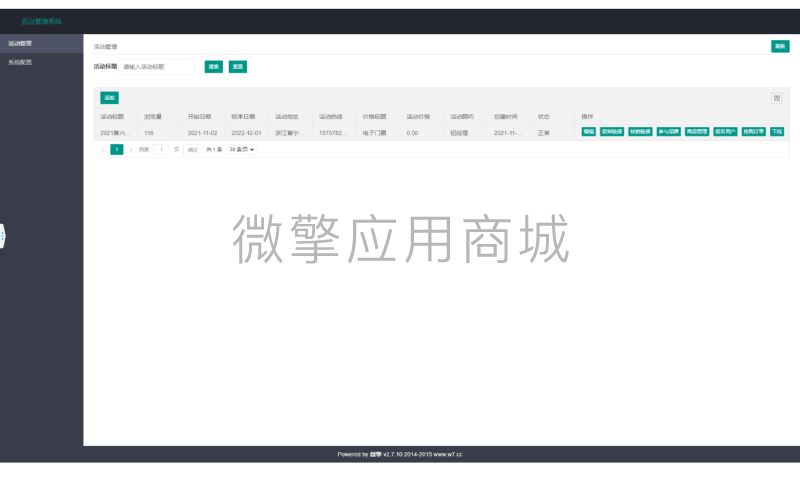
Task: Open 活动管理 in the sidebar
Action: tap(41, 43)
